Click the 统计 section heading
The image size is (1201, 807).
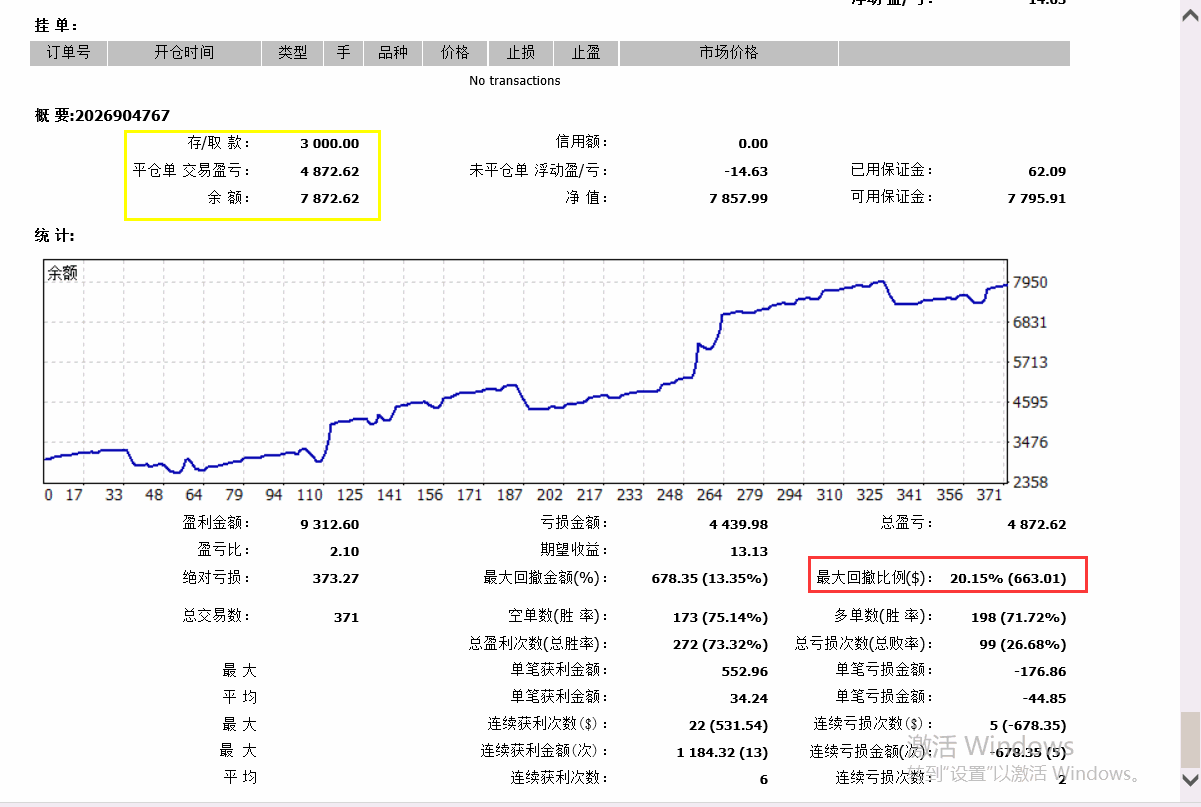click(x=55, y=236)
